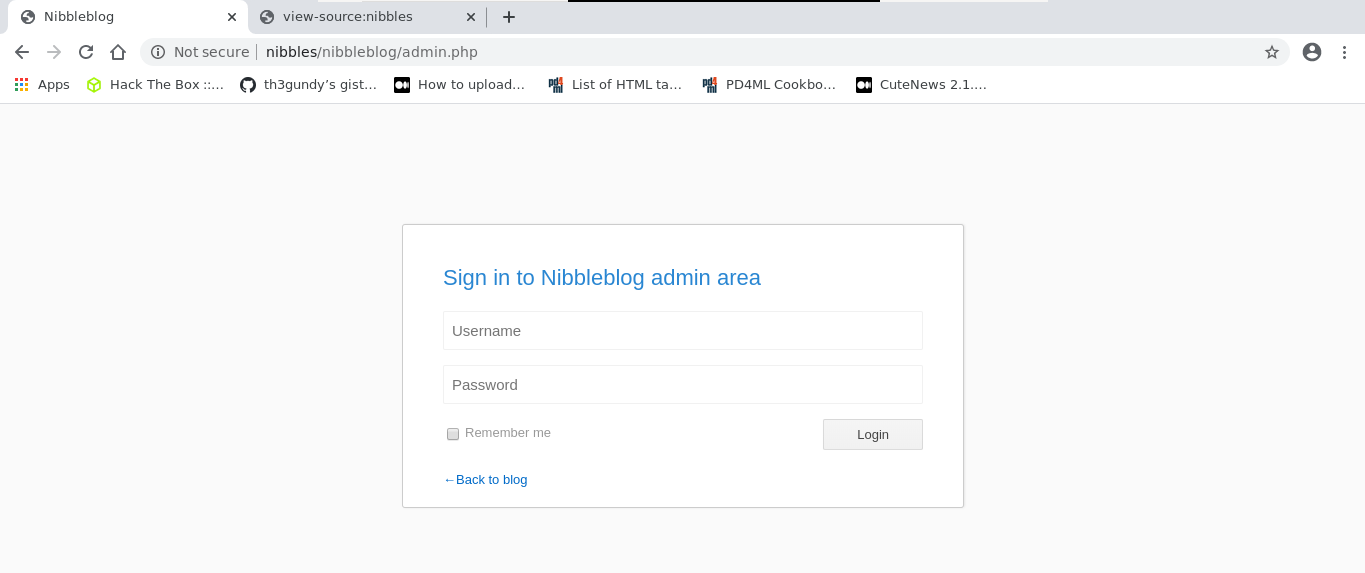Go back with the browser back arrow
The width and height of the screenshot is (1365, 573).
pos(22,52)
